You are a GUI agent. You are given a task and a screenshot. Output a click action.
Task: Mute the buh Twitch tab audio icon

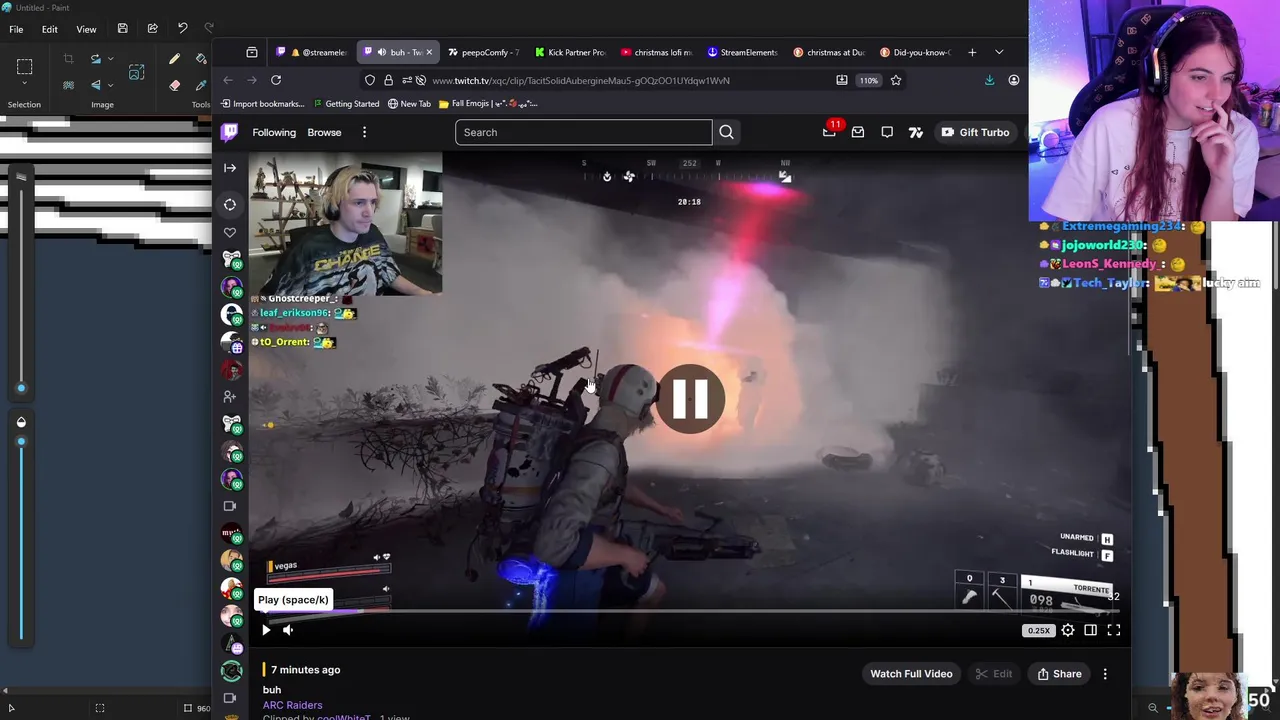[381, 52]
